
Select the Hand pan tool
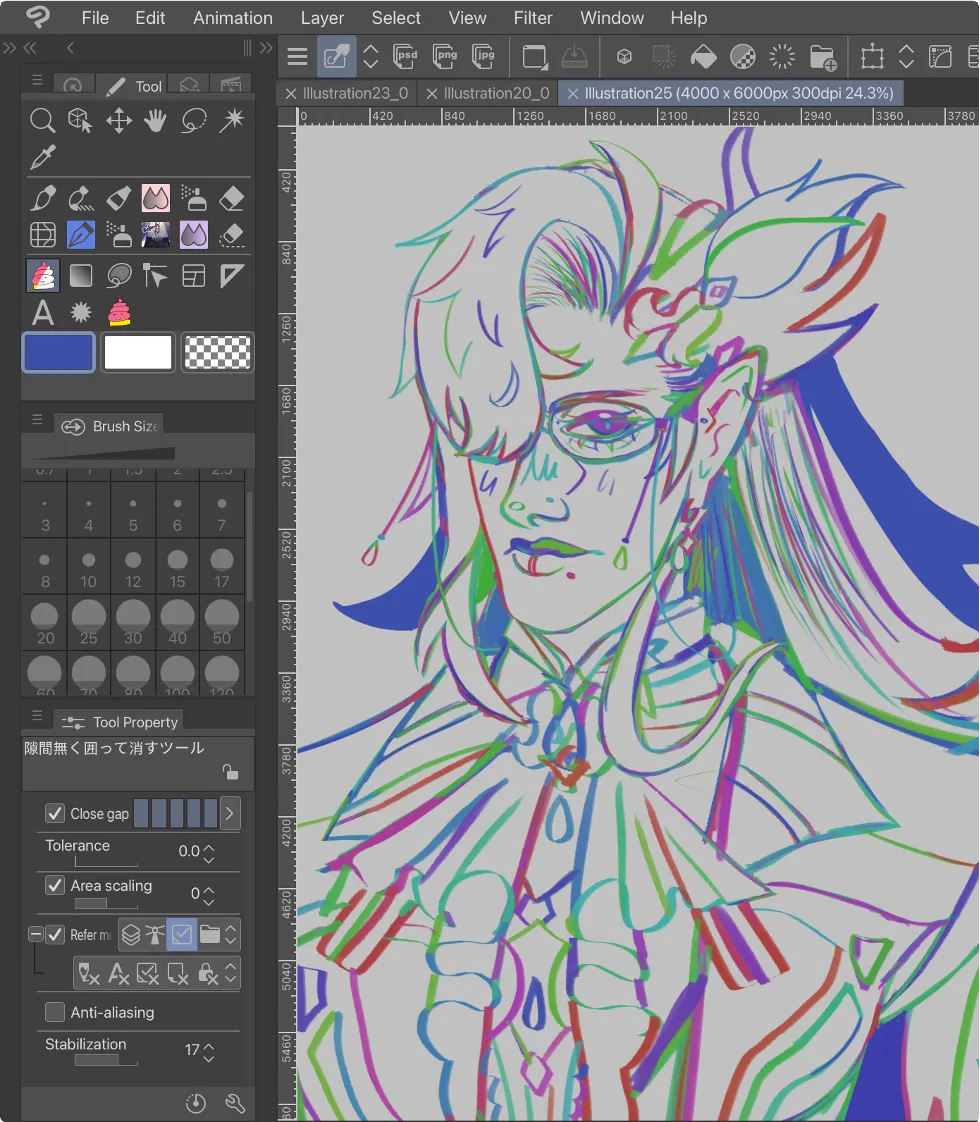(155, 120)
